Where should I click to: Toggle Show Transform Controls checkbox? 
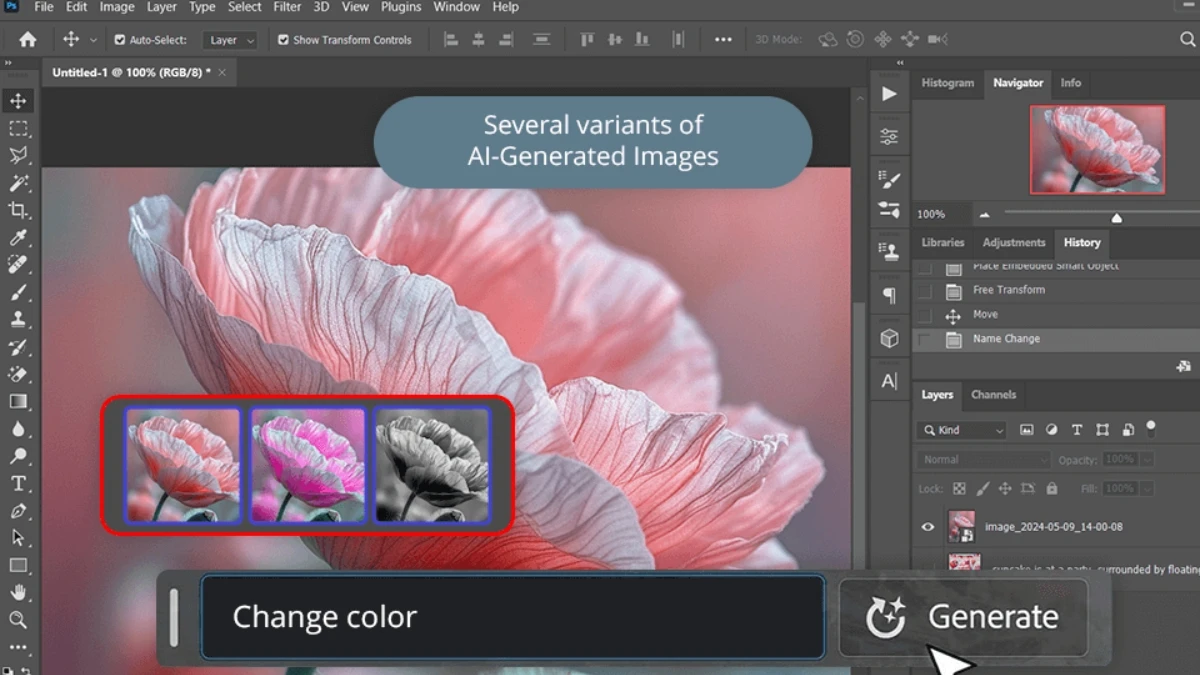(x=283, y=40)
